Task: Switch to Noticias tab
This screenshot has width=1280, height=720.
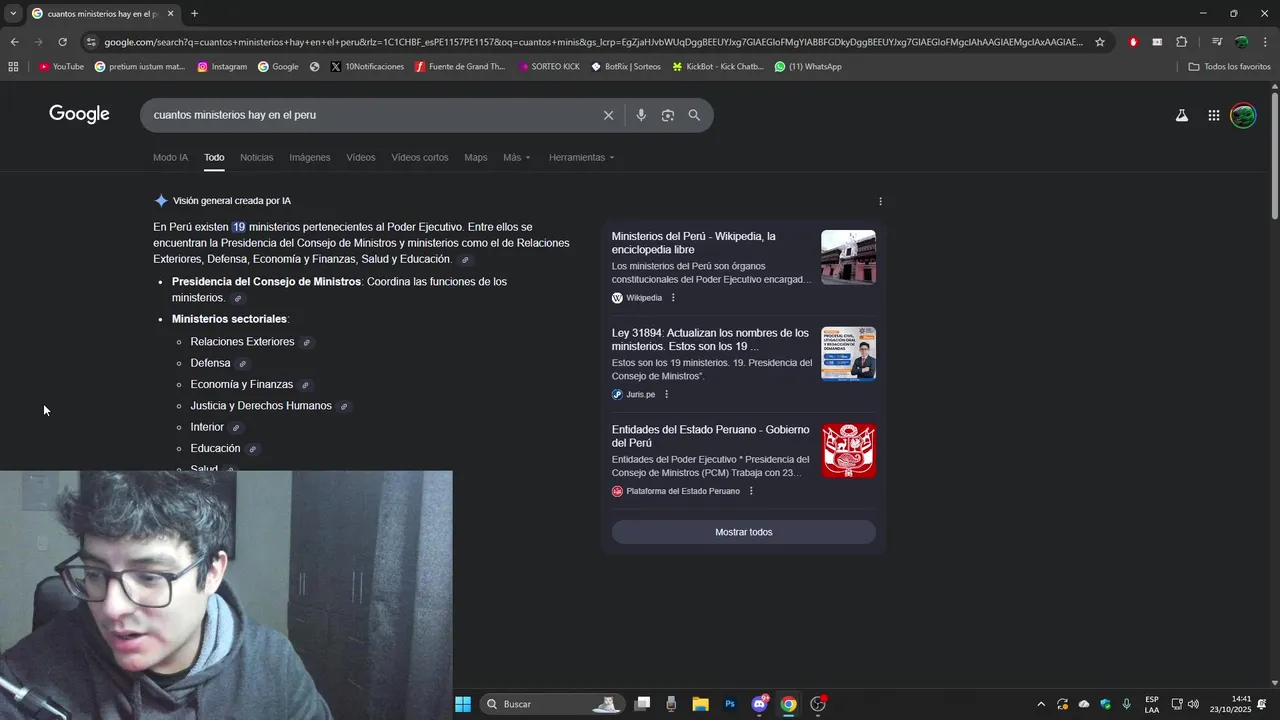Action: [x=256, y=157]
